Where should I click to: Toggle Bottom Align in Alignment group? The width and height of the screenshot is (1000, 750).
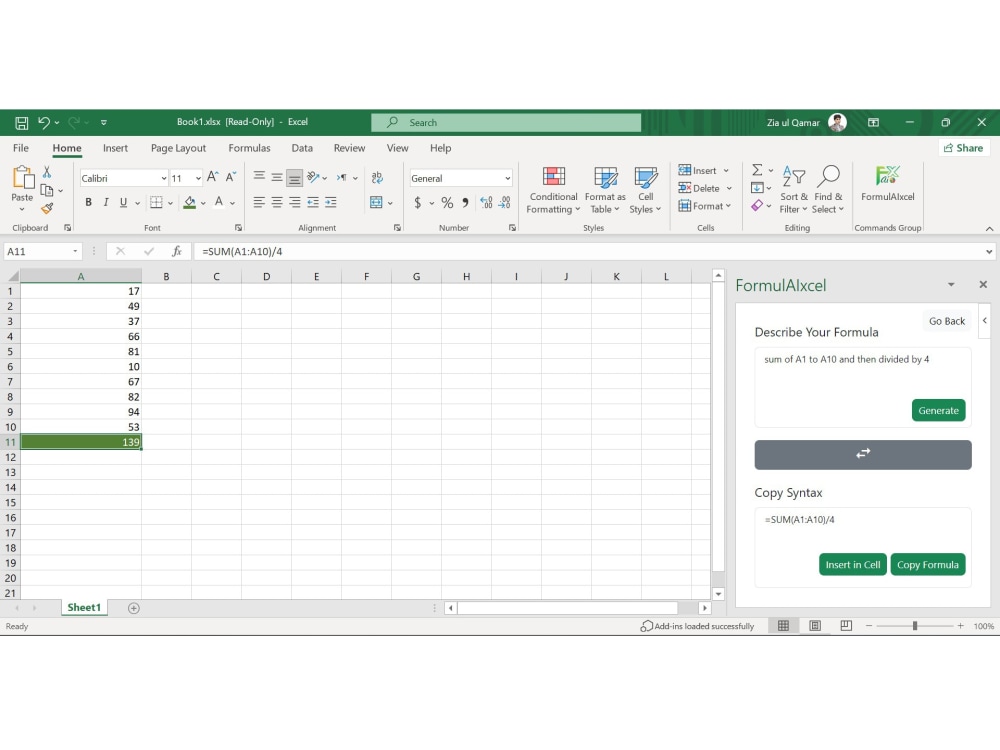tap(294, 178)
